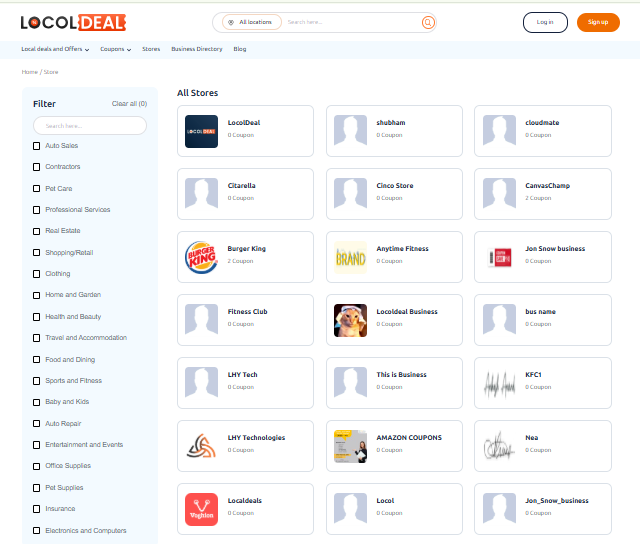Enable the Pet Care filter checkbox
This screenshot has width=640, height=544.
point(37,188)
